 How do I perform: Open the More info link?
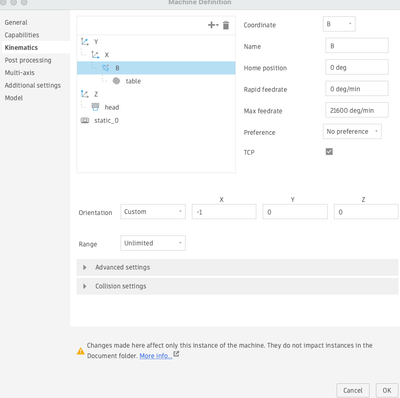(x=156, y=356)
